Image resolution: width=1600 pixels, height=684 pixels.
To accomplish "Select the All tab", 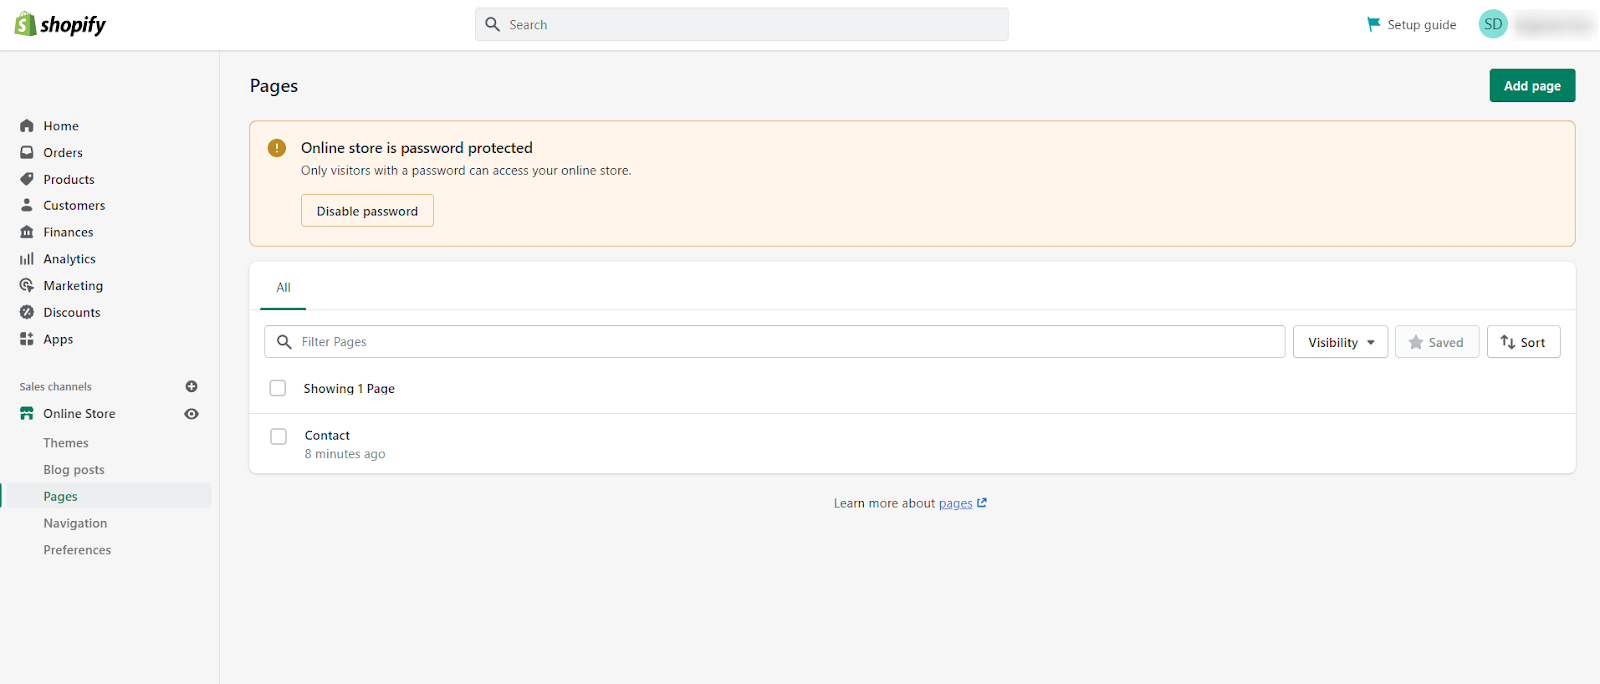I will (283, 288).
